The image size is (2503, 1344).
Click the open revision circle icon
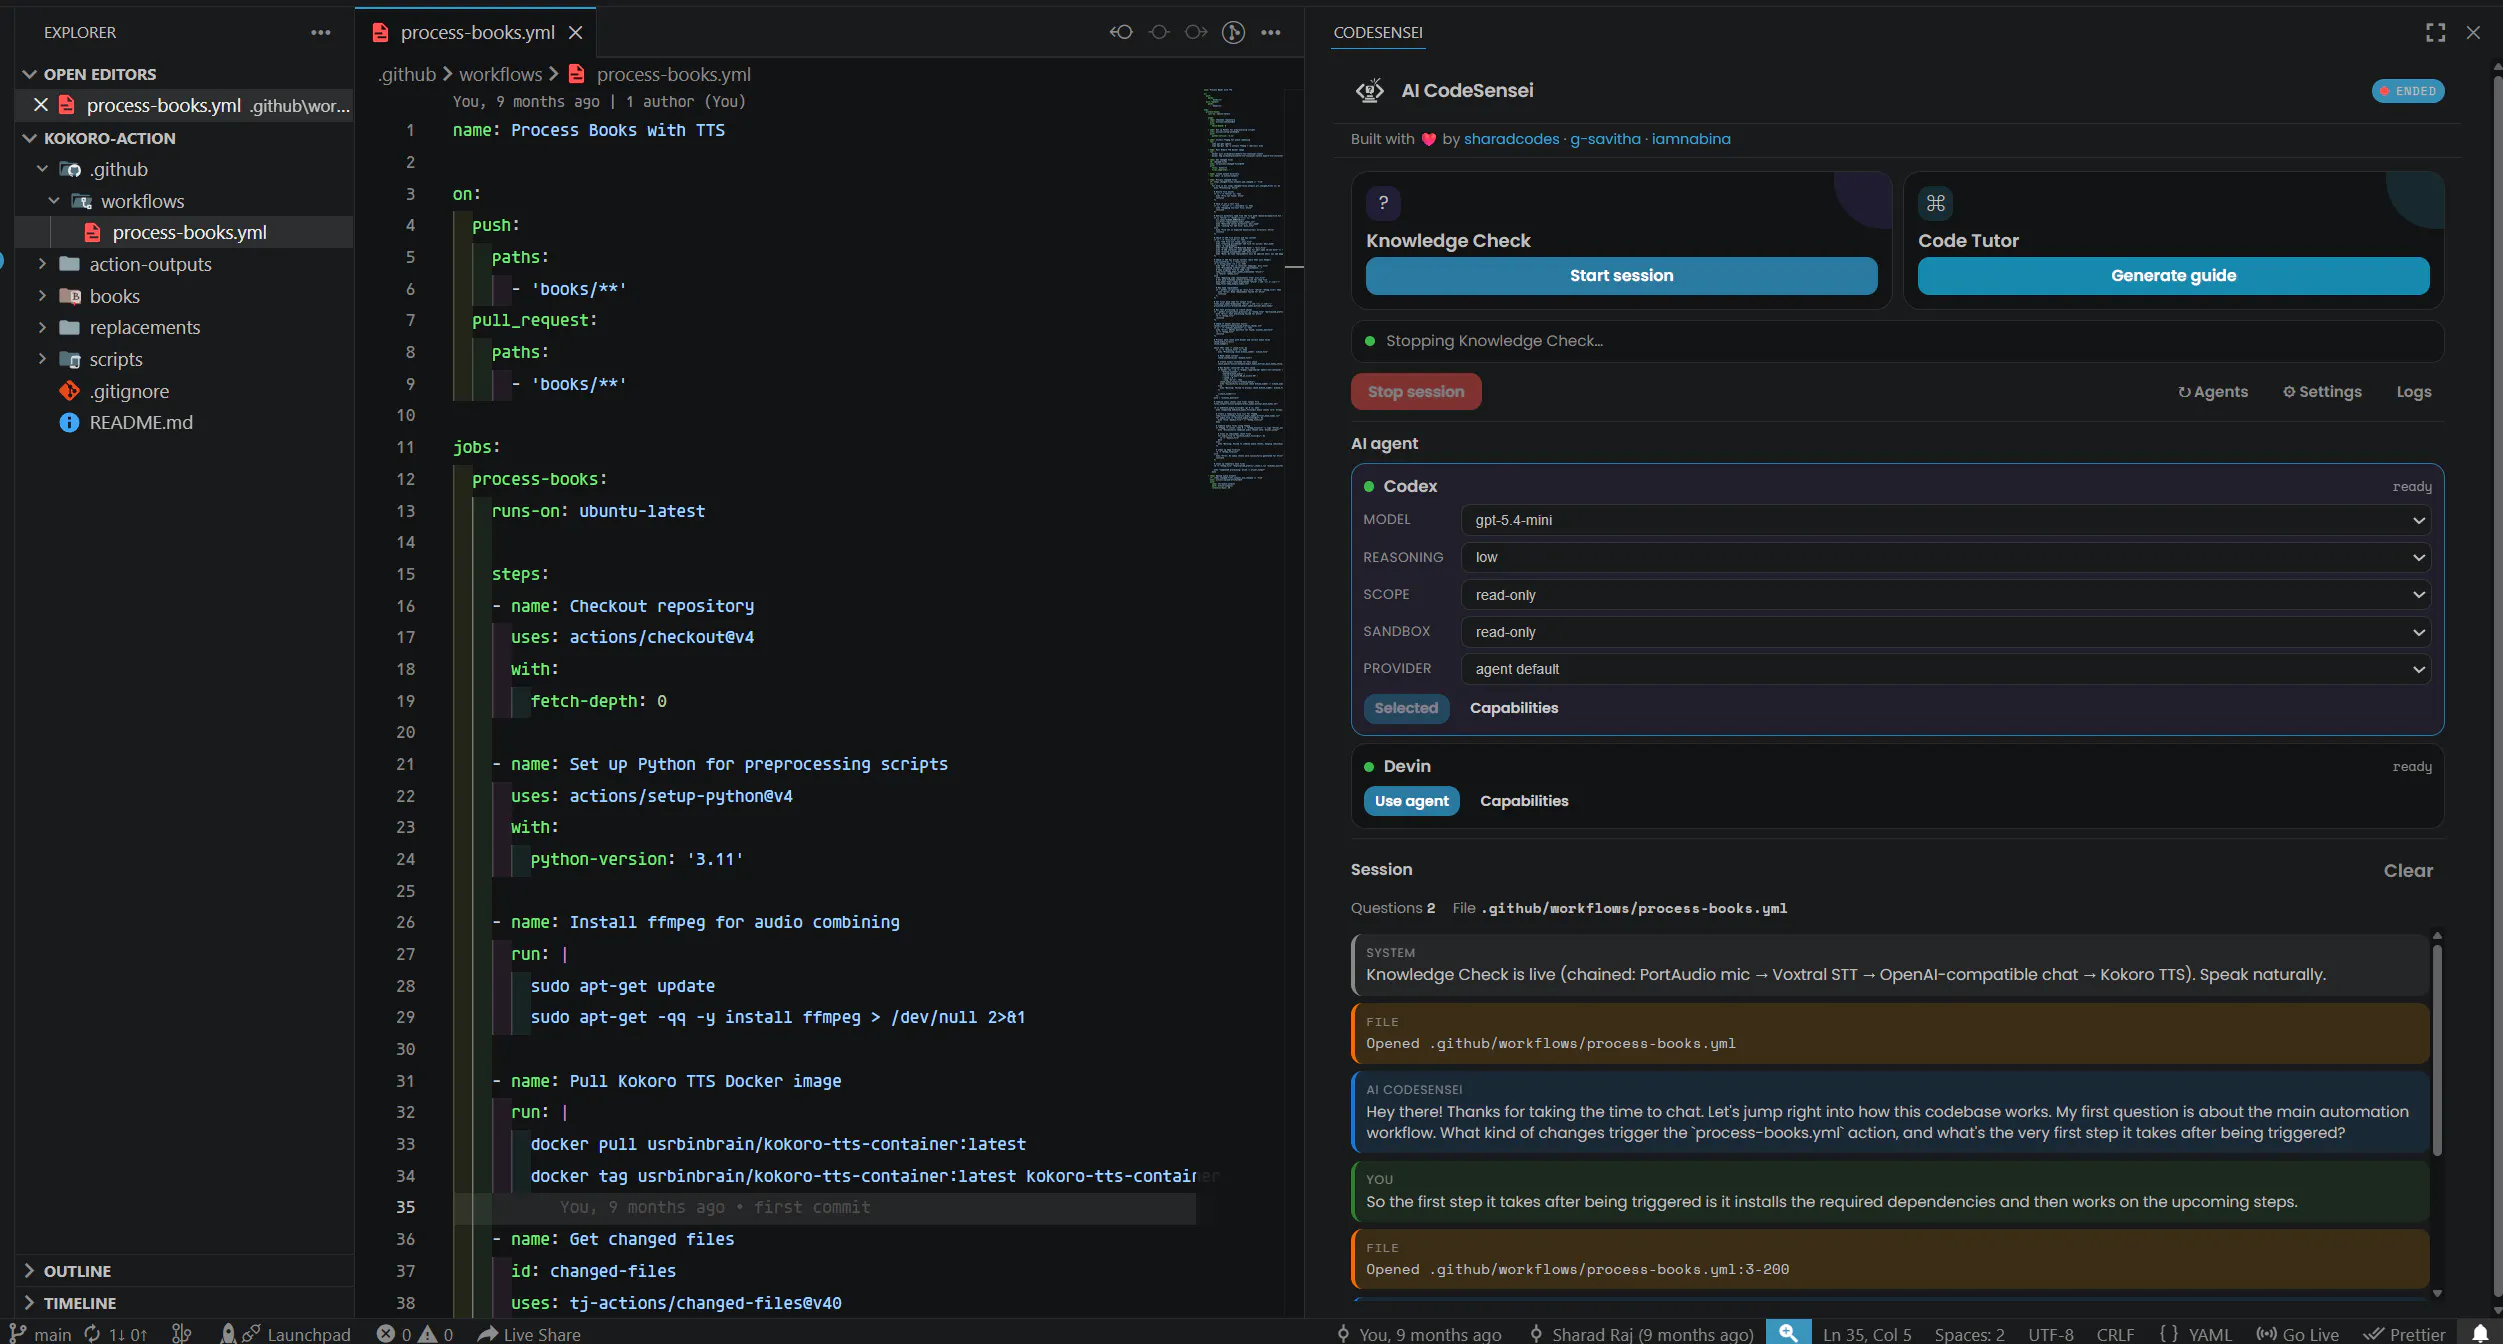click(1159, 32)
